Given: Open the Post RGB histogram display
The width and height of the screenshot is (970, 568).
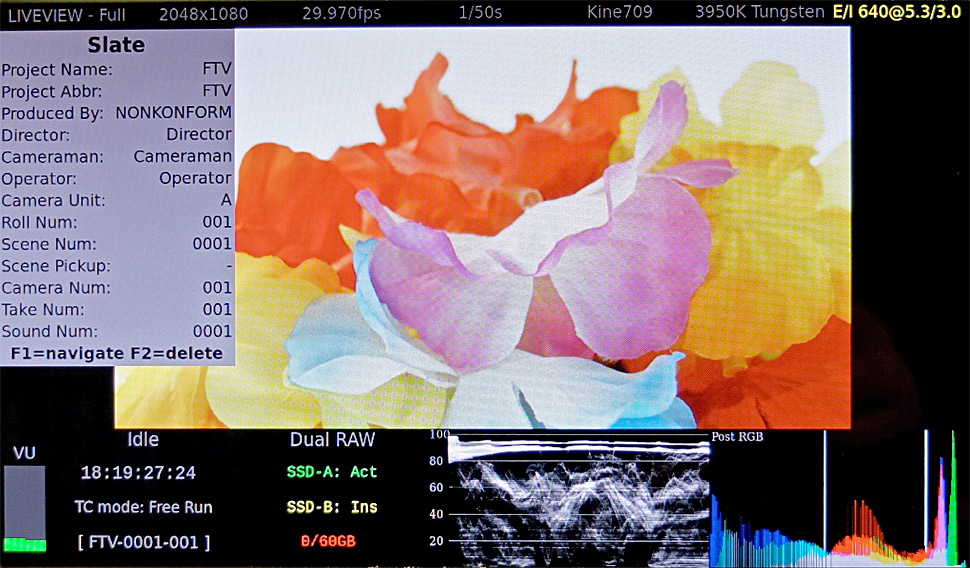Looking at the screenshot, I should [x=838, y=497].
